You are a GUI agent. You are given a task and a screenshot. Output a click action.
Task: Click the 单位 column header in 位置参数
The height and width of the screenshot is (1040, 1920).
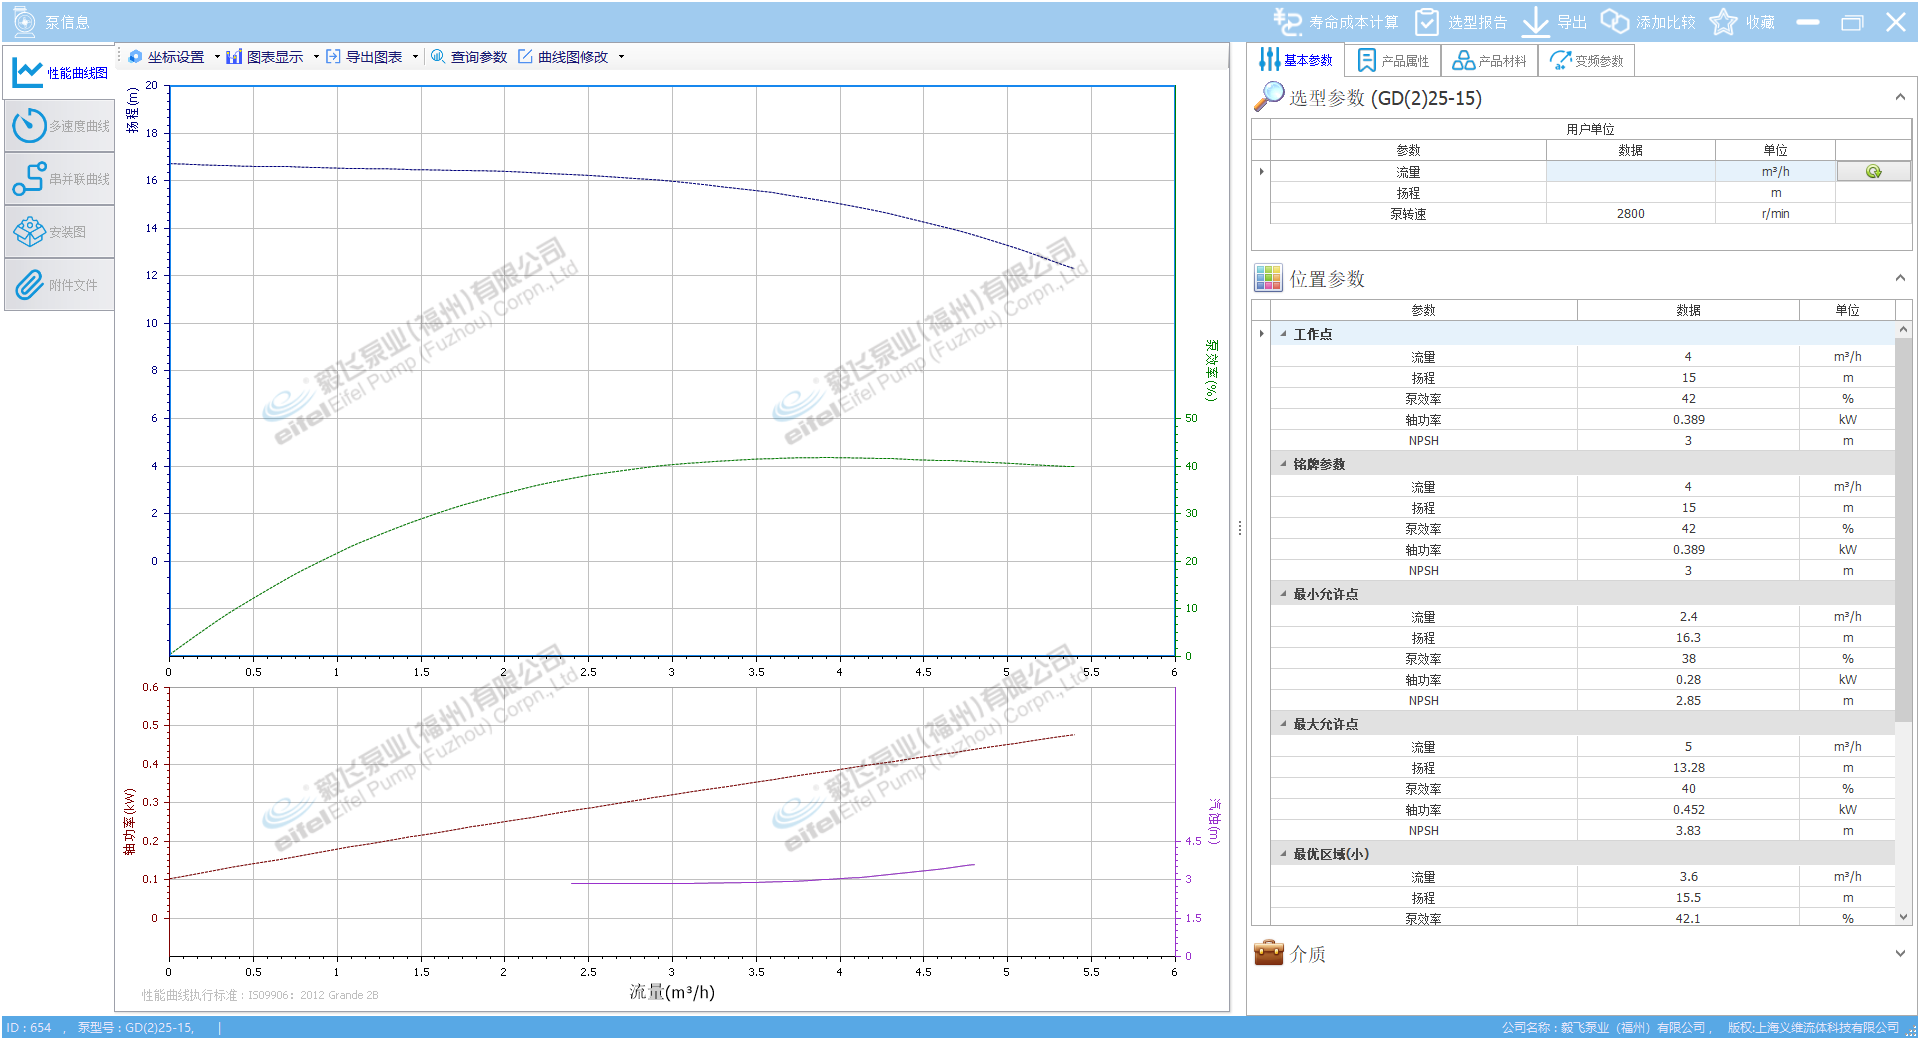(x=1847, y=310)
